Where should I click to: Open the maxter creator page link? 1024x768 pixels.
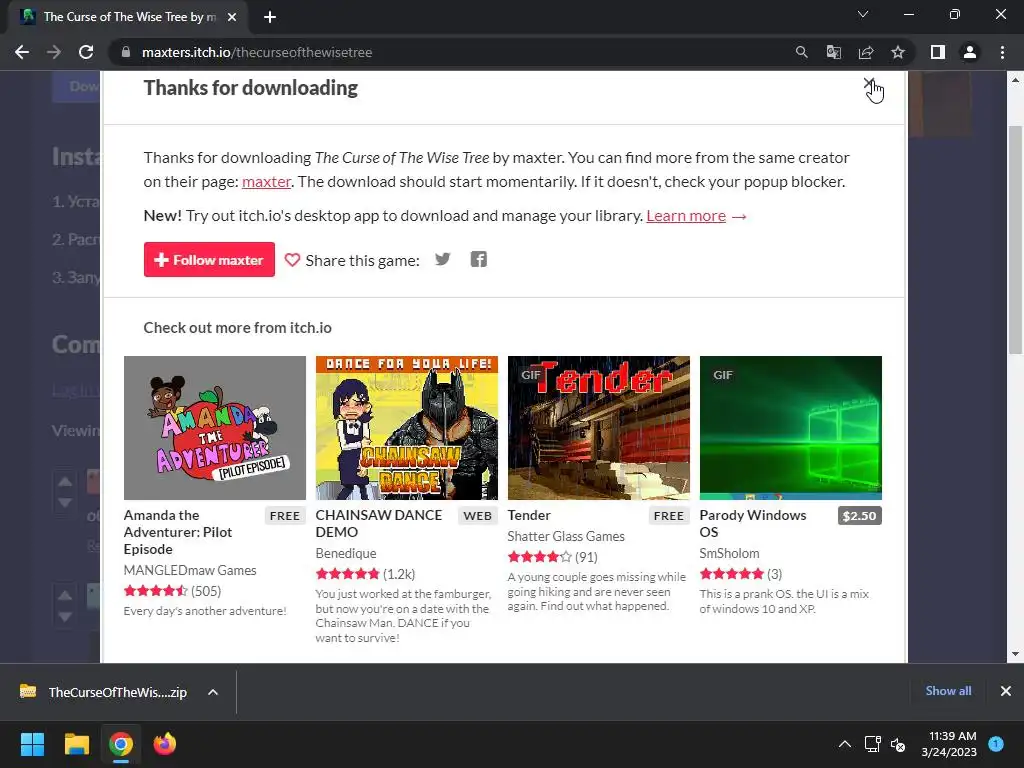[266, 182]
